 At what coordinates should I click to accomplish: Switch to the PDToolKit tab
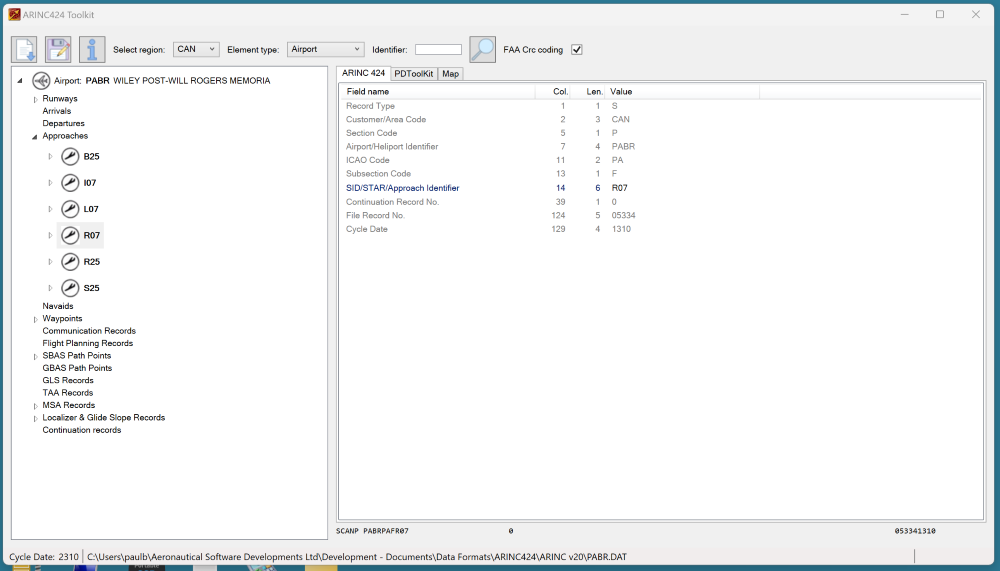(413, 73)
